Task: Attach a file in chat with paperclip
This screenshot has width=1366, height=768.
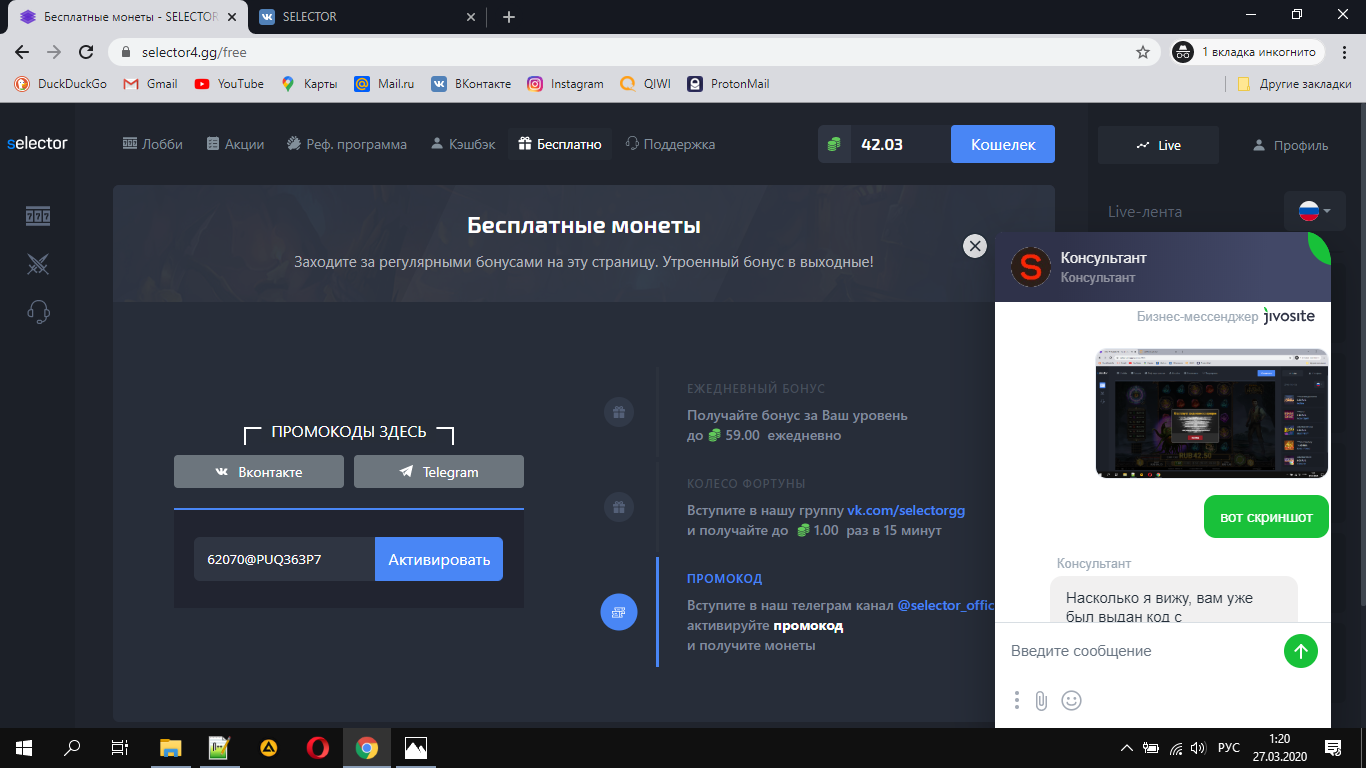Action: (1041, 701)
